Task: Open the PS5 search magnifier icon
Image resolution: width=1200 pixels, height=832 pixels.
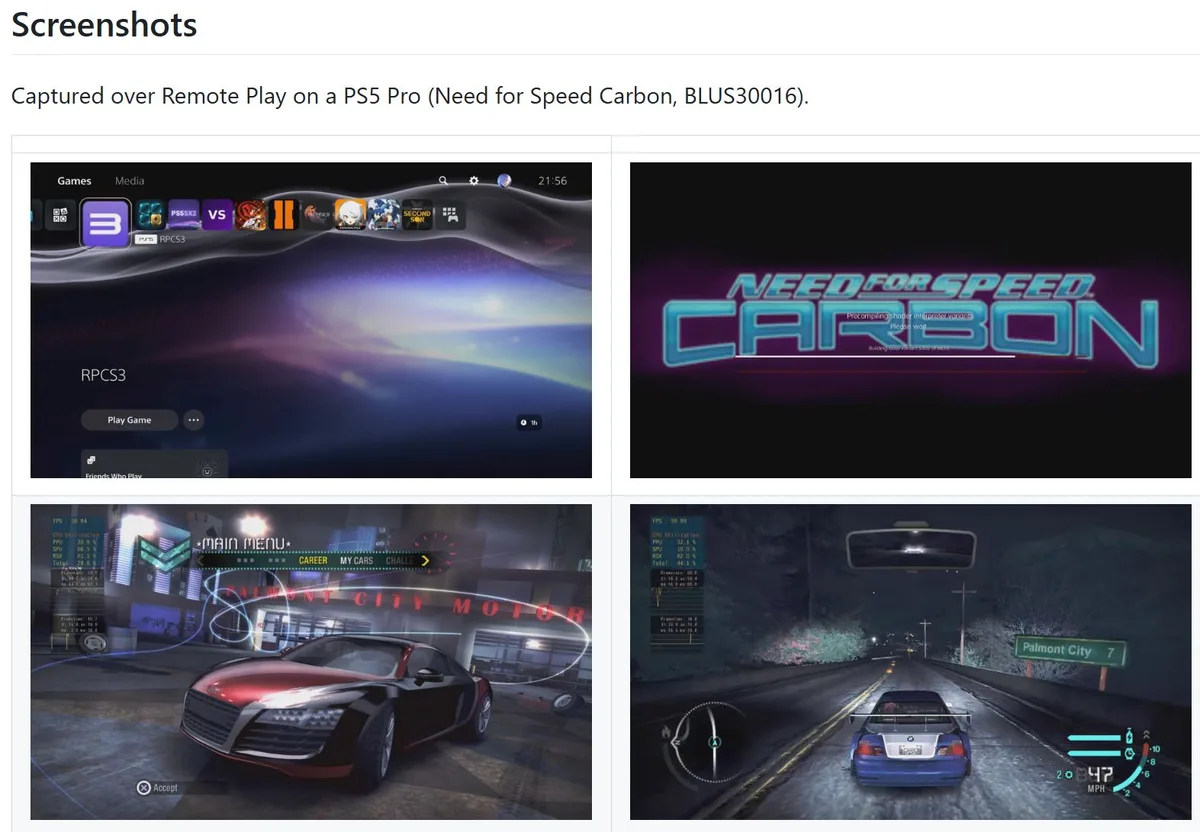Action: click(x=443, y=181)
